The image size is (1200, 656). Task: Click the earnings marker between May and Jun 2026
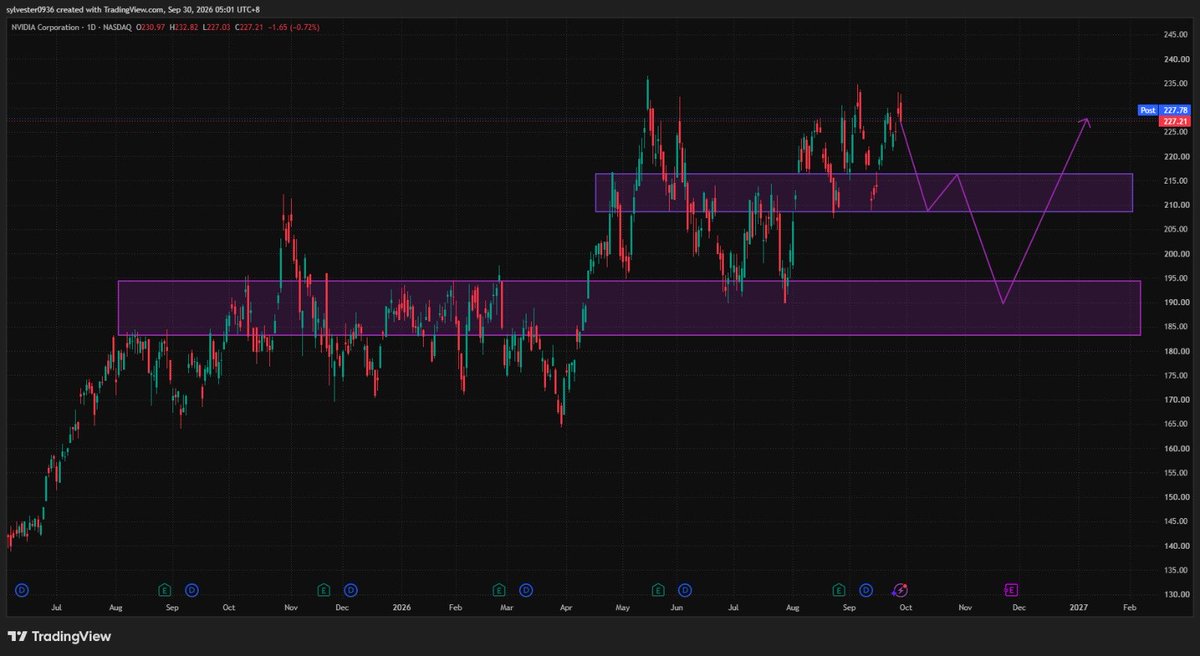pos(658,591)
